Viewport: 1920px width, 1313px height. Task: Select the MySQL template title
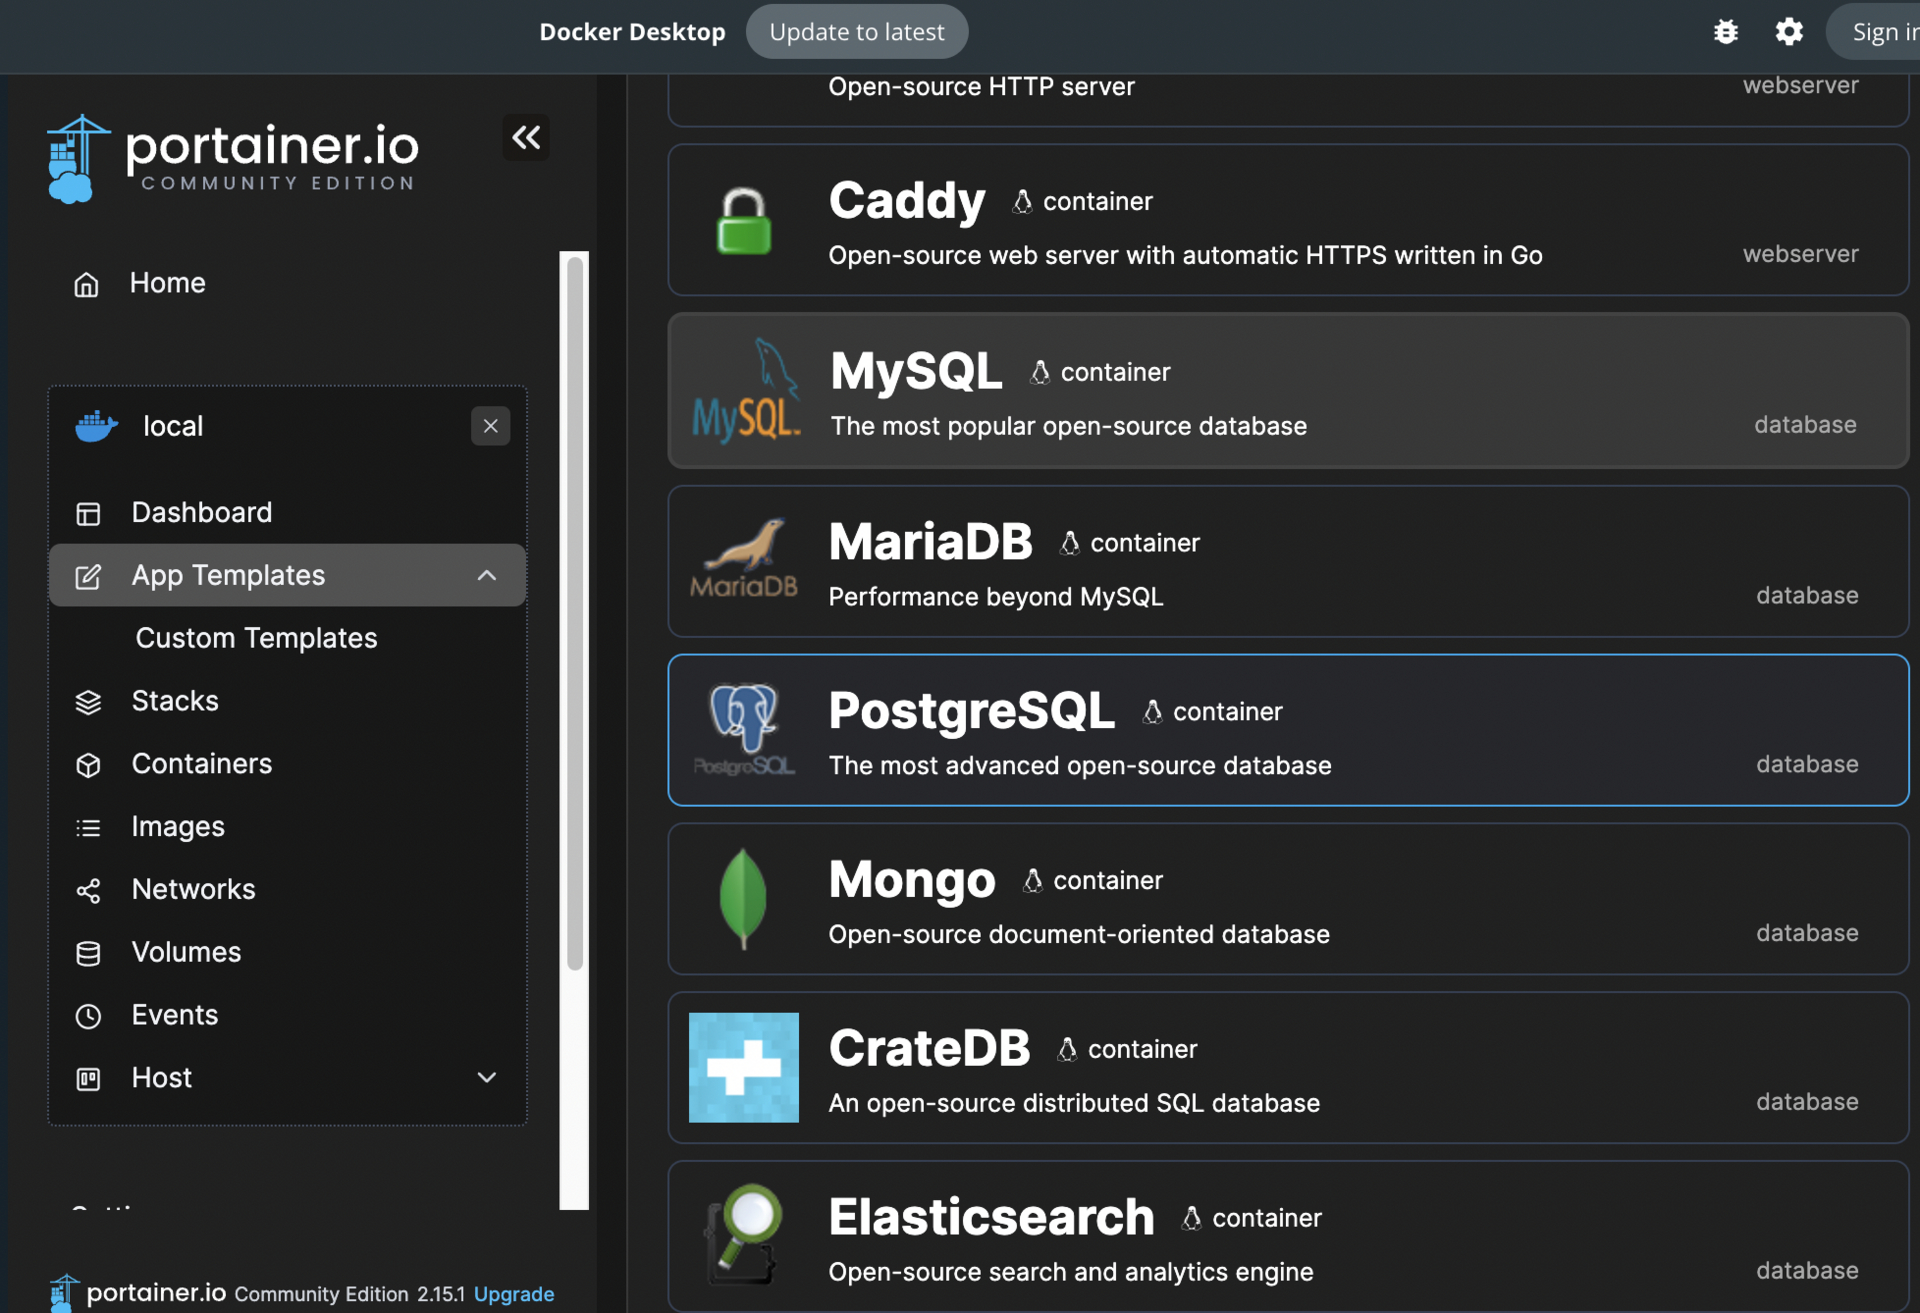916,371
